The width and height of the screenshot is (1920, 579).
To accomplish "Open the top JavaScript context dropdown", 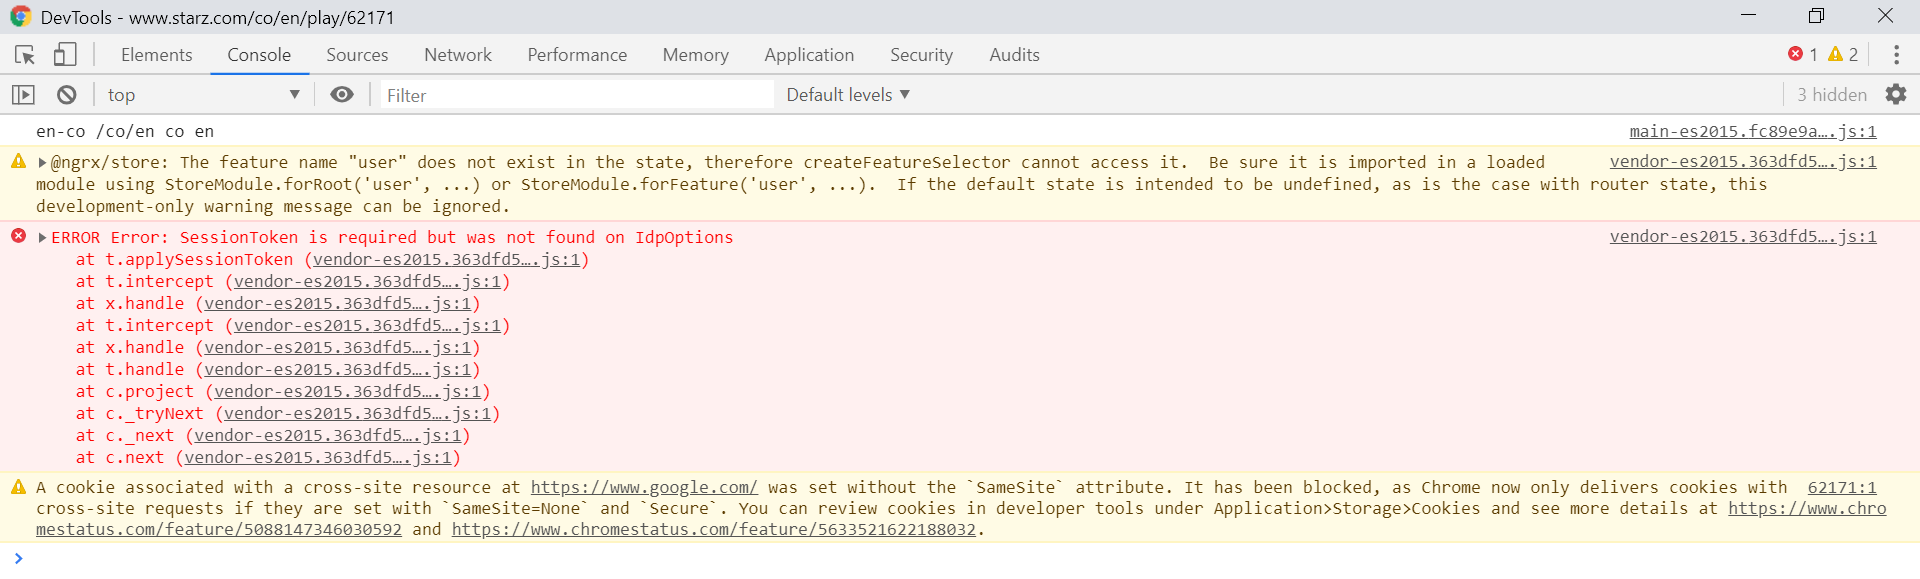I will tap(203, 95).
